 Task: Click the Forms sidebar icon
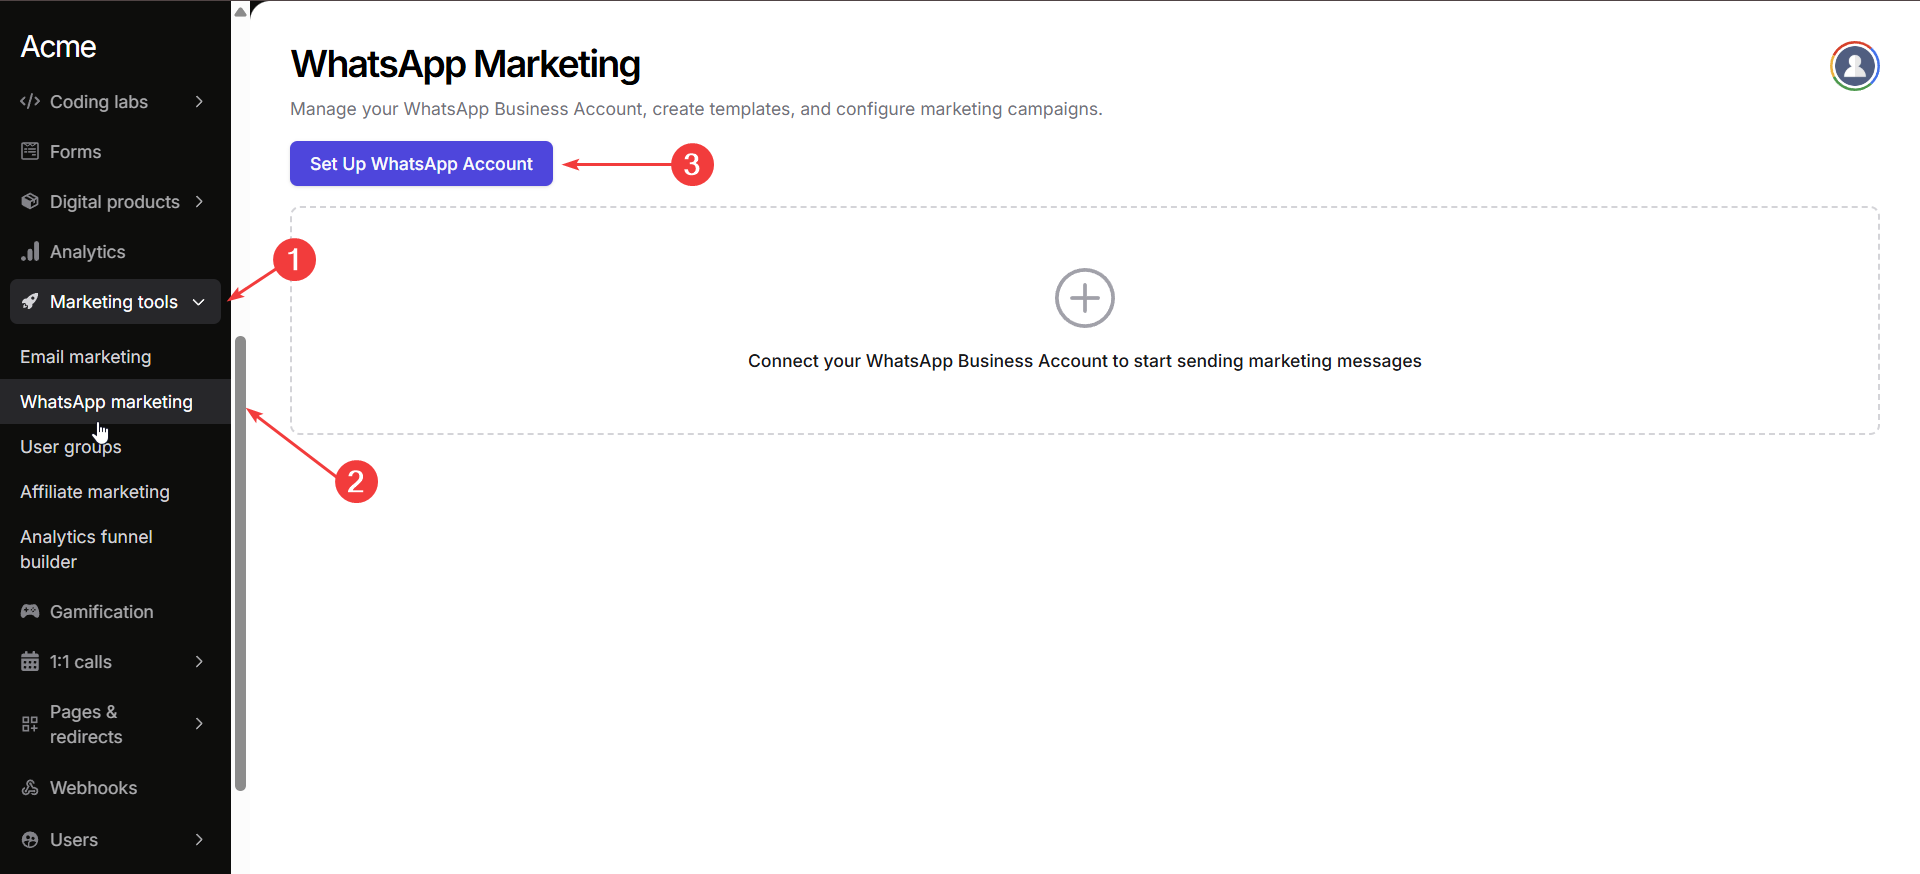coord(30,151)
